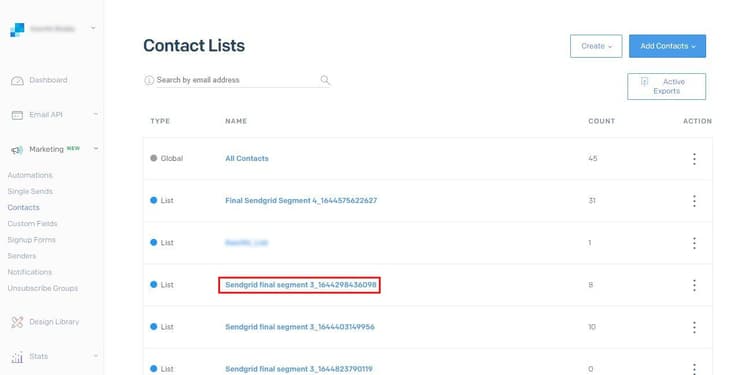Expand the Create dropdown button

pyautogui.click(x=596, y=46)
